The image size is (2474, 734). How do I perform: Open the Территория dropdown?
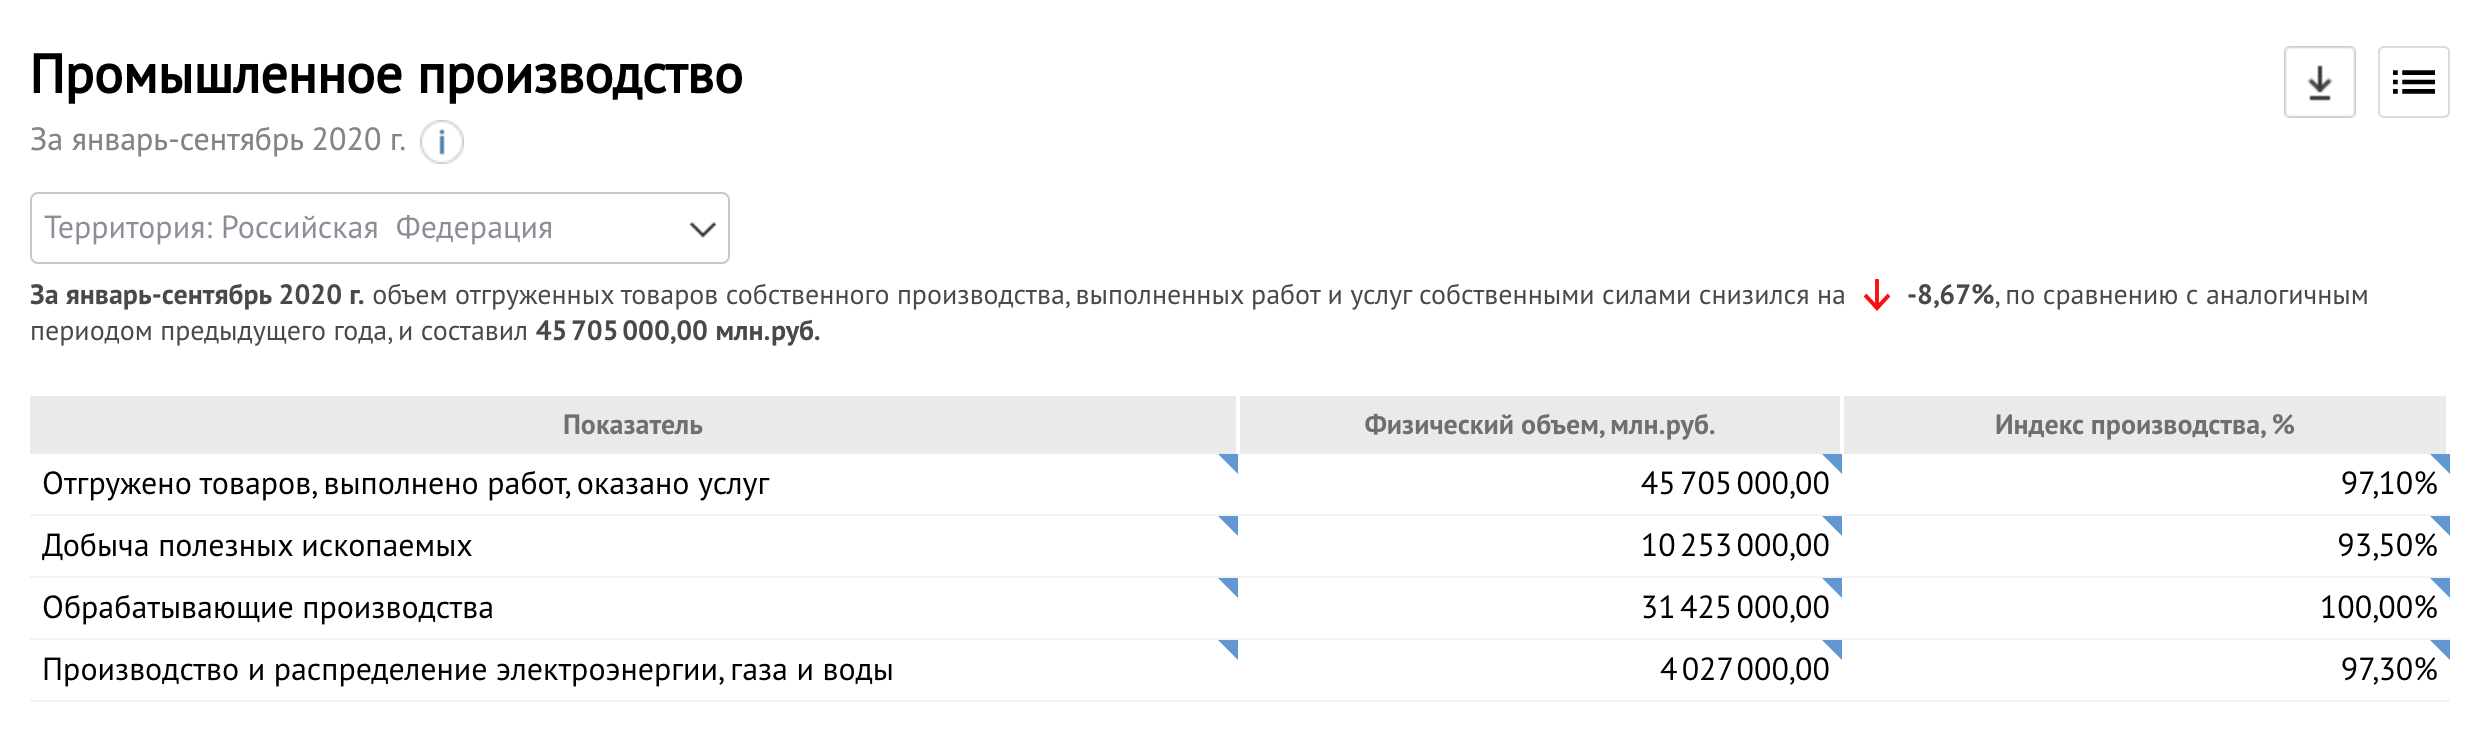click(x=380, y=228)
